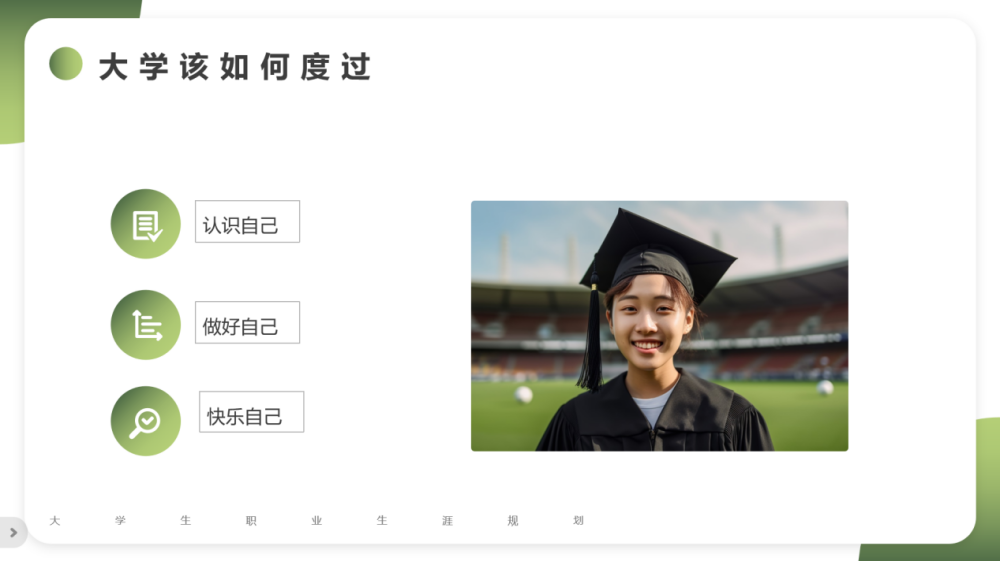Click the document checklist icon beside 认识自己

point(146,224)
